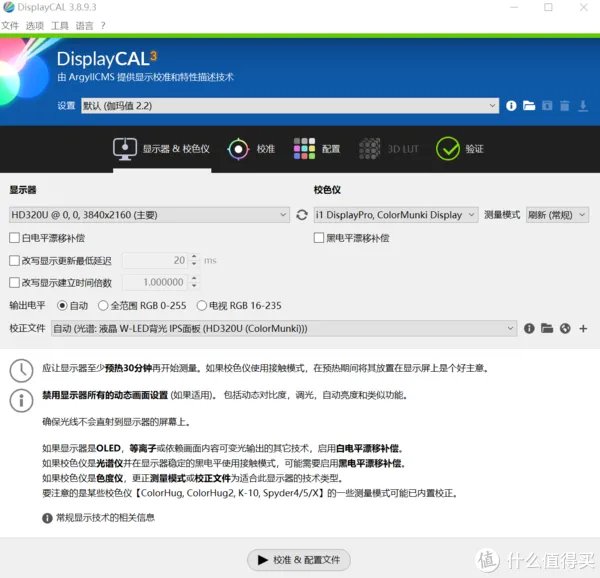This screenshot has height=578, width=600.
Task: Browse for correction file folder icon
Action: point(547,328)
